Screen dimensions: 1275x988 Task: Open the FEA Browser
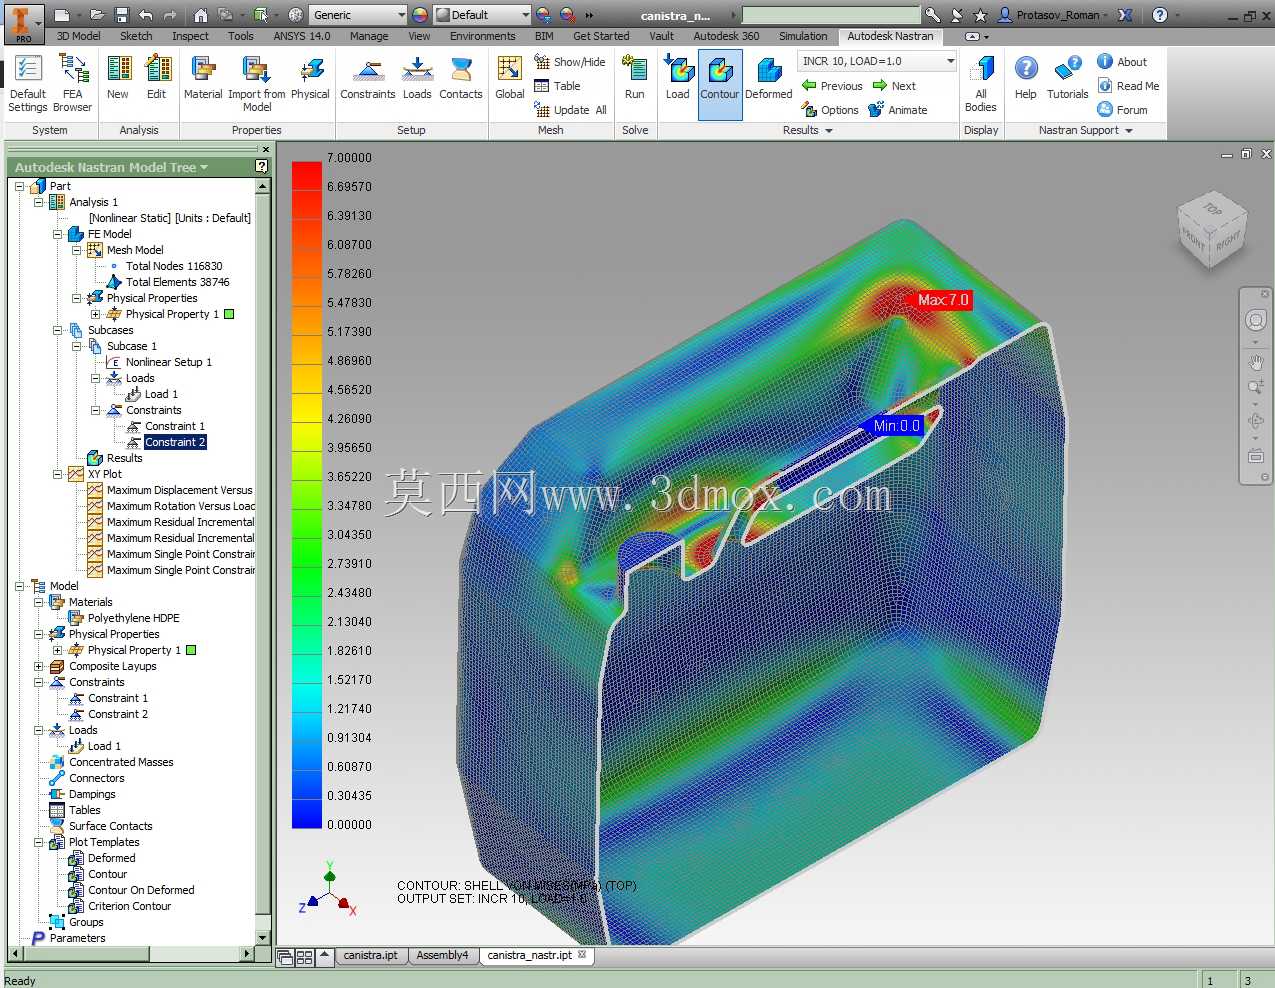72,83
